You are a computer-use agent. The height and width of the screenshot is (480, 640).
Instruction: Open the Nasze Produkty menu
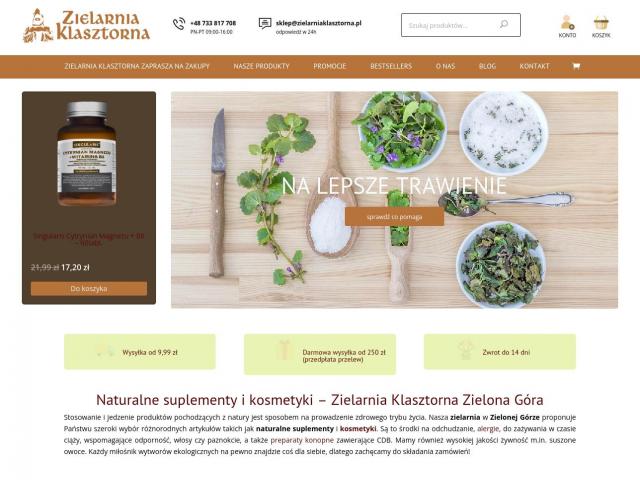point(261,66)
